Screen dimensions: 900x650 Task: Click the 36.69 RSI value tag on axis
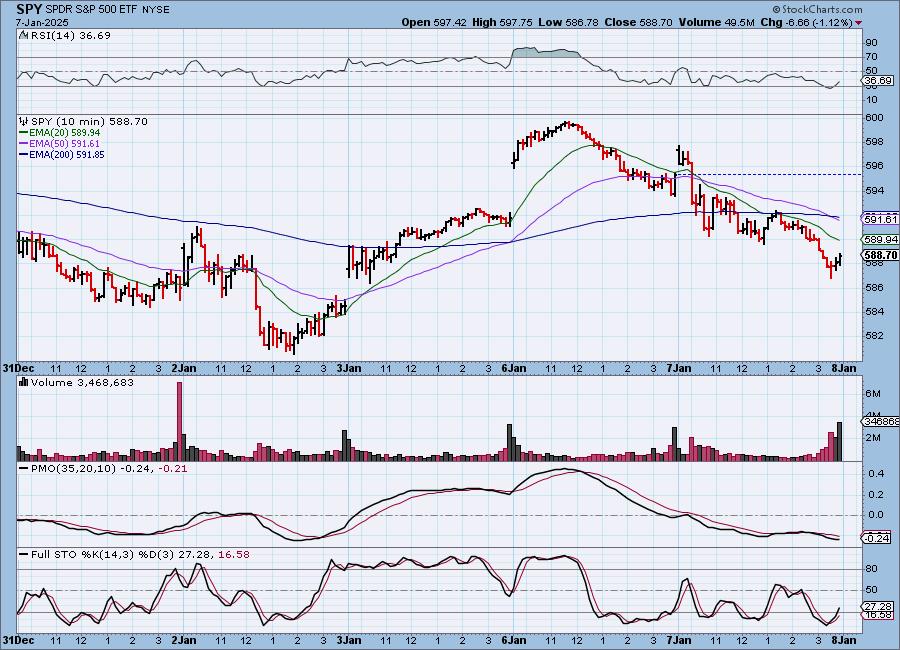pos(878,81)
